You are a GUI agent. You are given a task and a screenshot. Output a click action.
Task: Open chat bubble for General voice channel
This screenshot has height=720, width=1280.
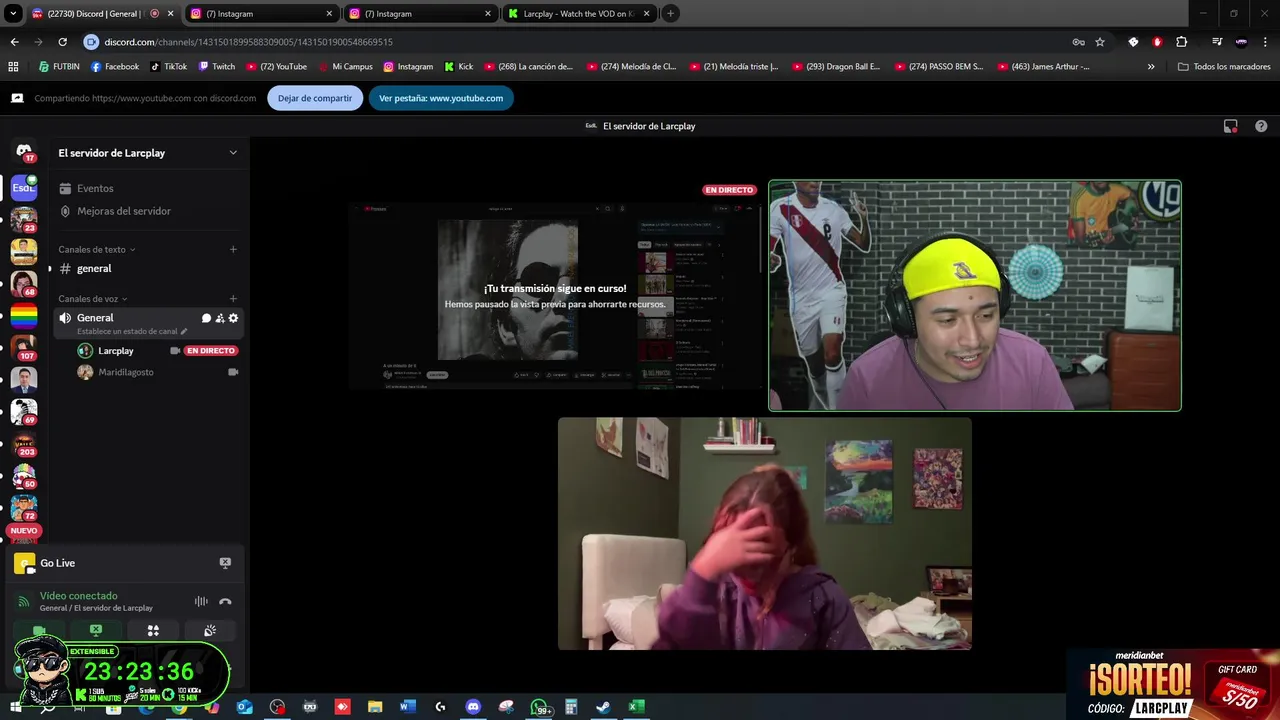click(206, 318)
